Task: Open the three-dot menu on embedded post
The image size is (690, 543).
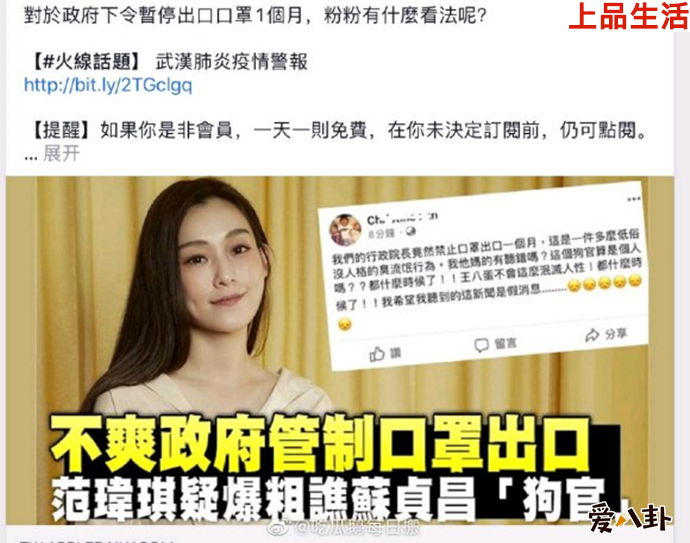Action: (634, 199)
